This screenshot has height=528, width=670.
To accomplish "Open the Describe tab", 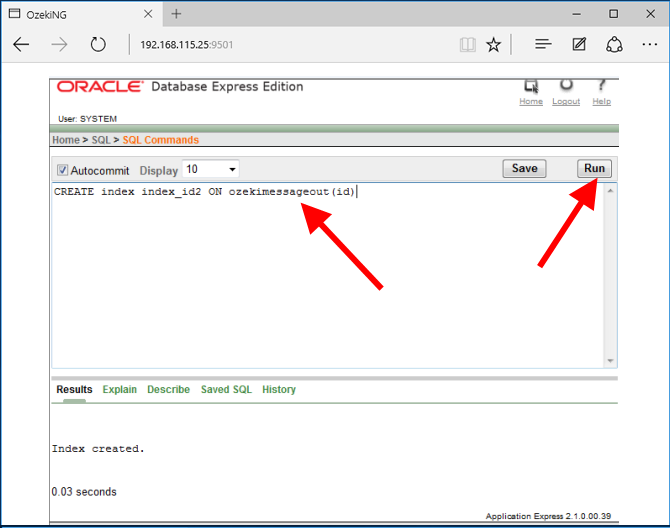I will [x=168, y=390].
